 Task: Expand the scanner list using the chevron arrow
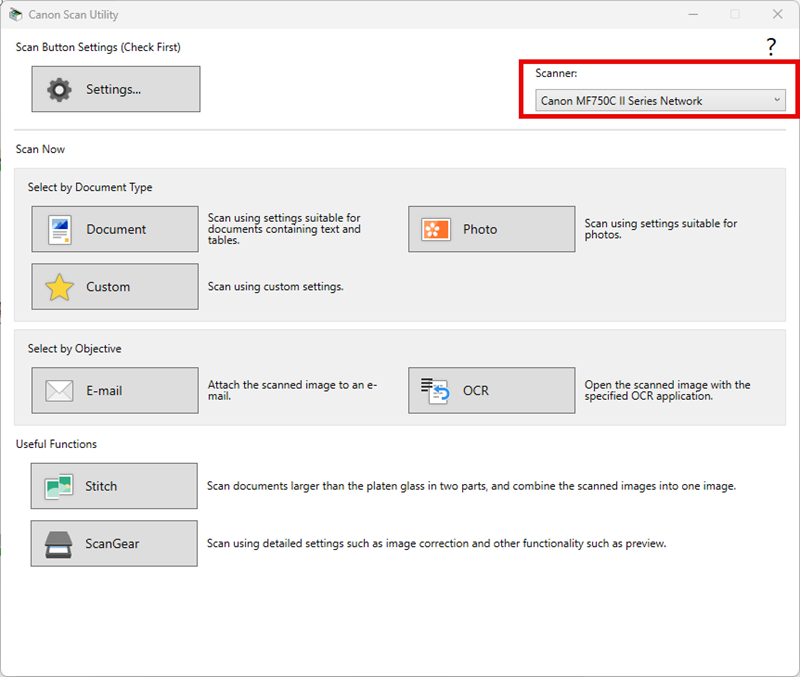pos(776,101)
